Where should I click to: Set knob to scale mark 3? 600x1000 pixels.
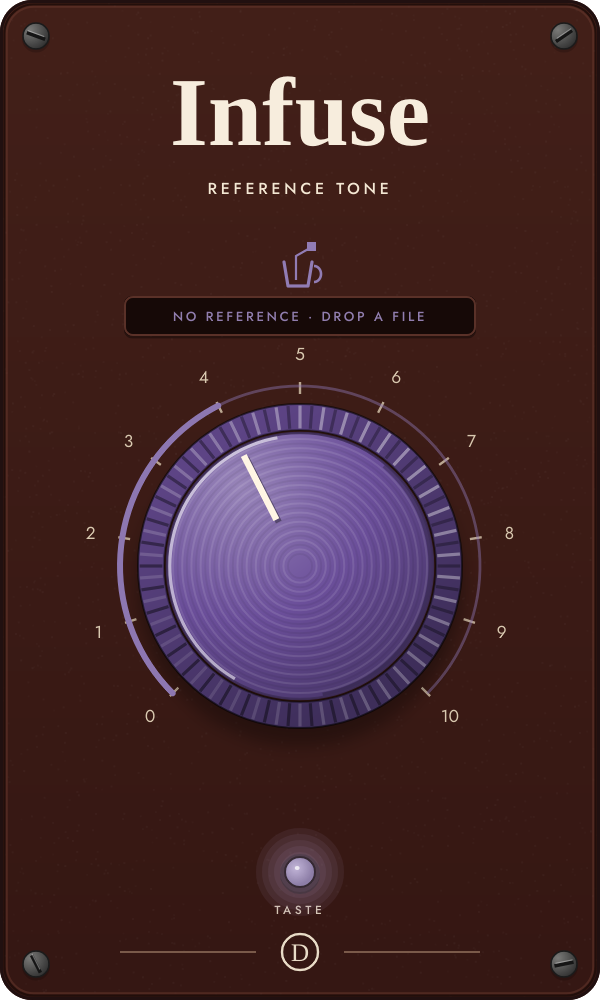point(129,441)
